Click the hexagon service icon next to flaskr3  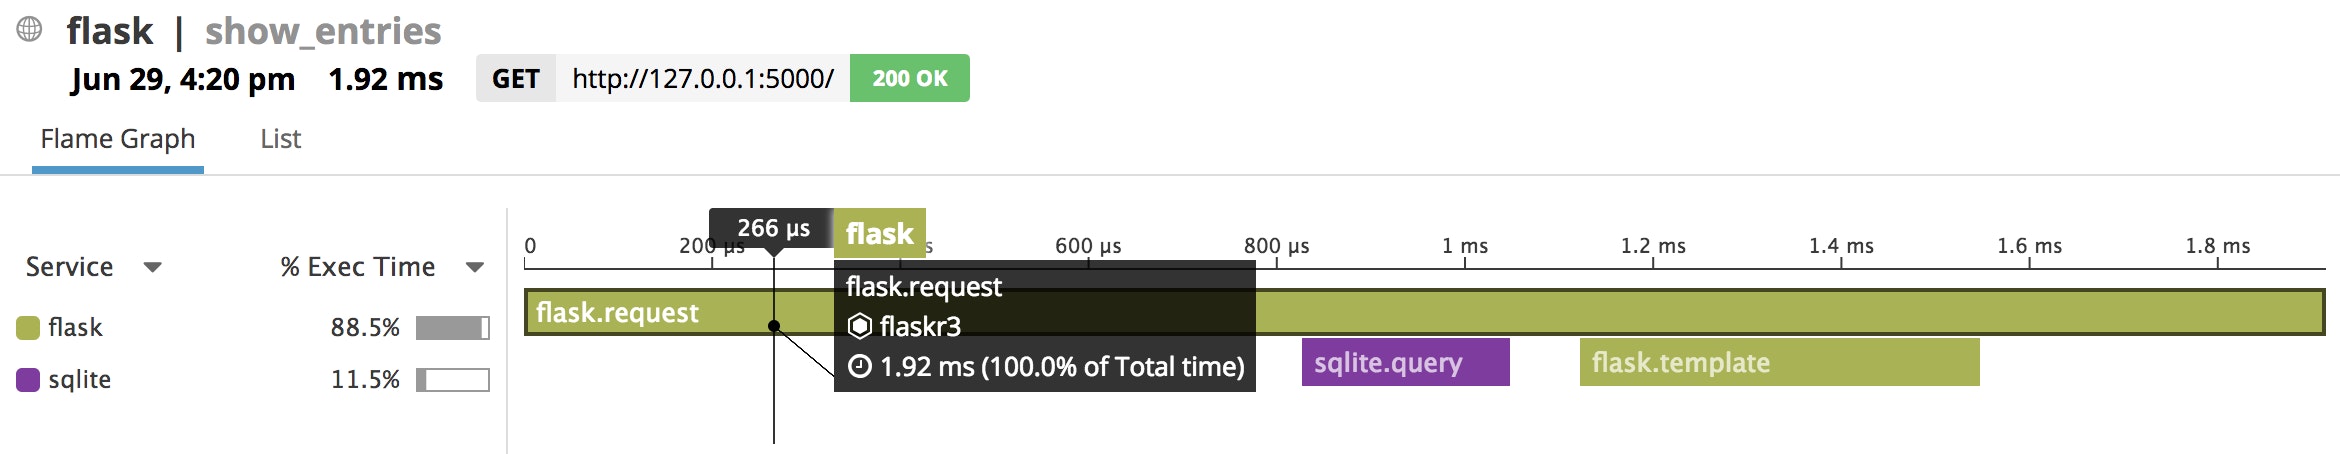coord(860,326)
